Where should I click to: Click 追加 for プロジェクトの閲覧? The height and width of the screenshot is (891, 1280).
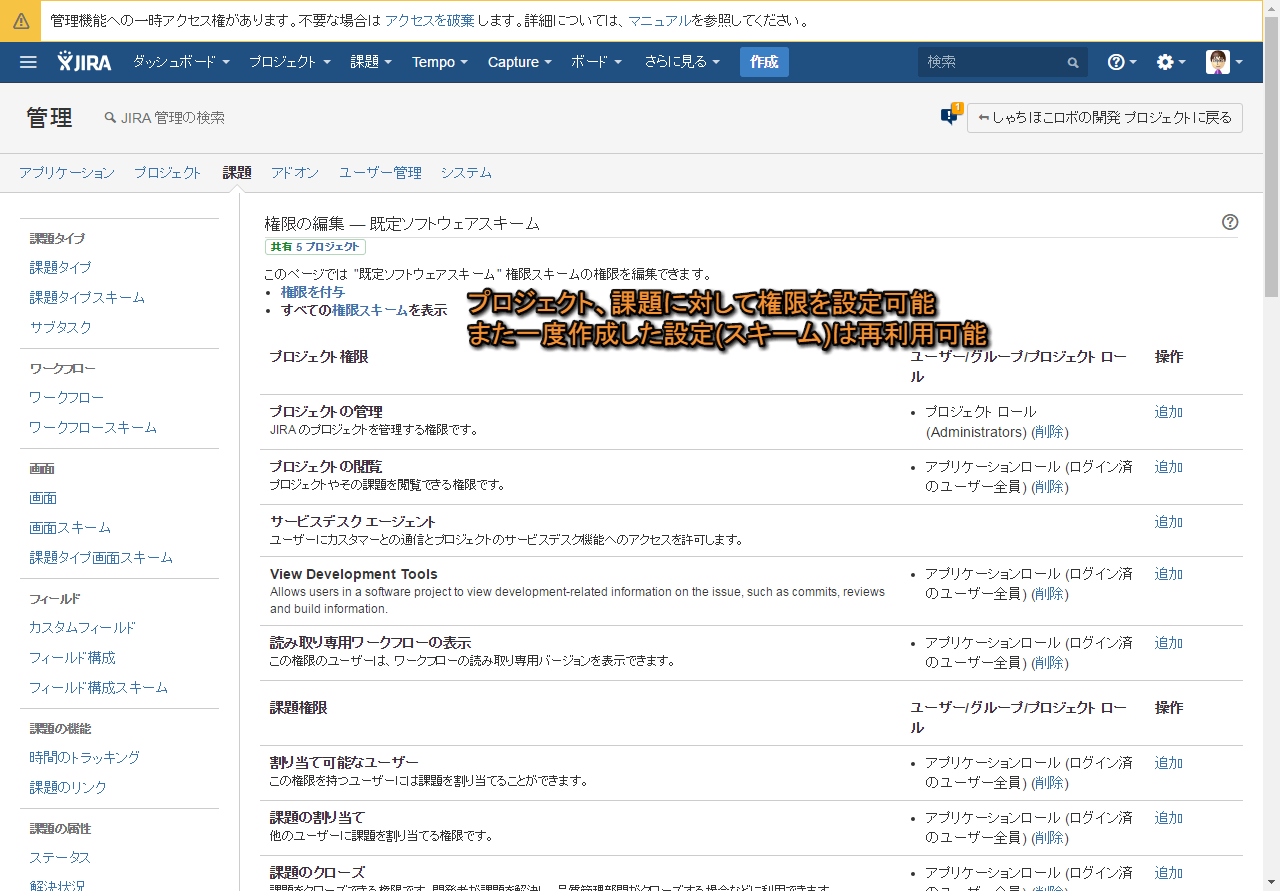pos(1169,466)
